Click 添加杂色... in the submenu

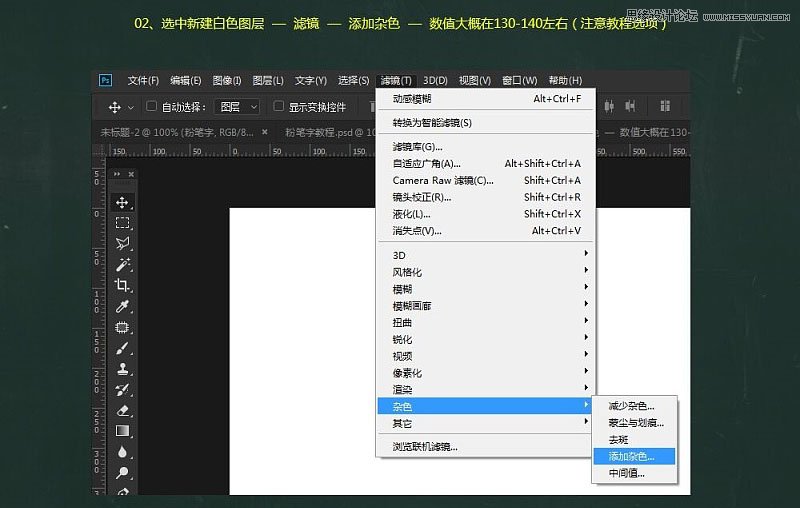632,456
